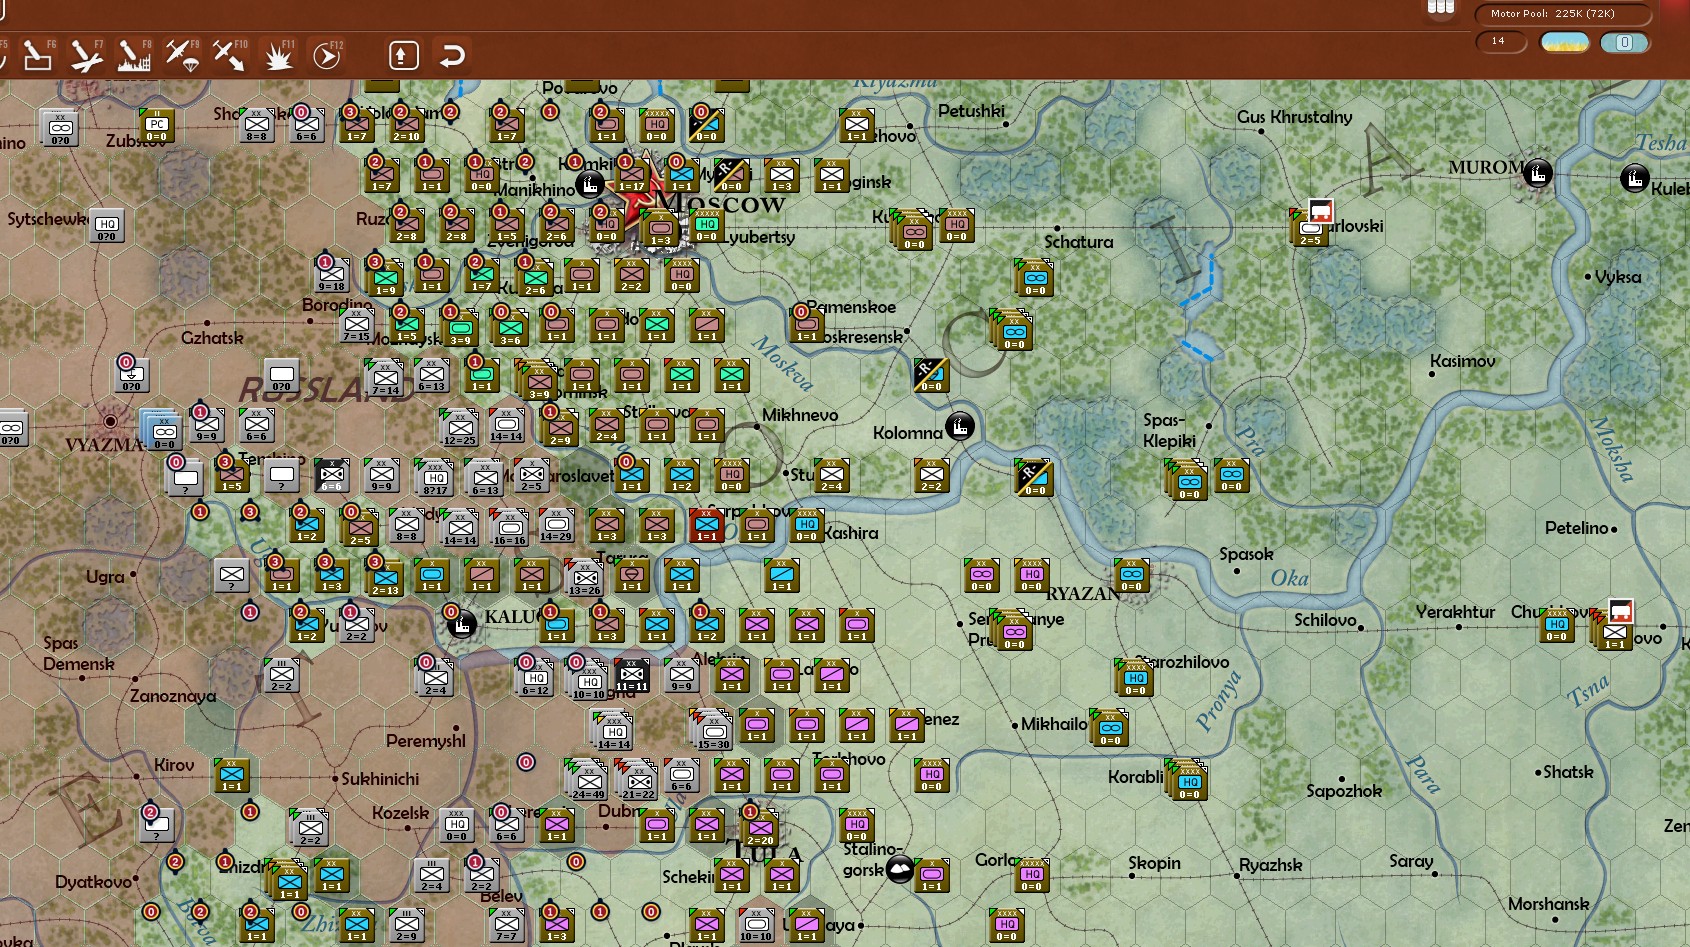The height and width of the screenshot is (947, 1690).
Task: Select the 13=26 German stack near Tarusa
Action: point(585,578)
